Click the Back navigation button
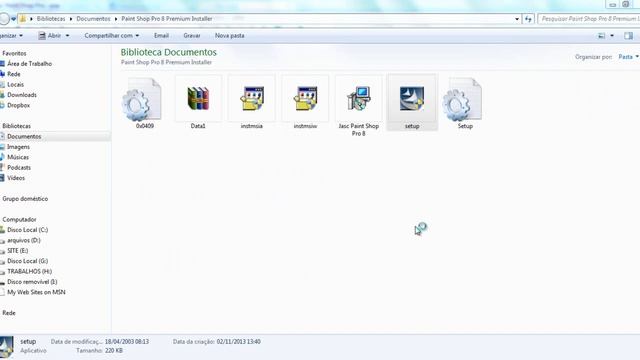The image size is (640, 360). 3,19
